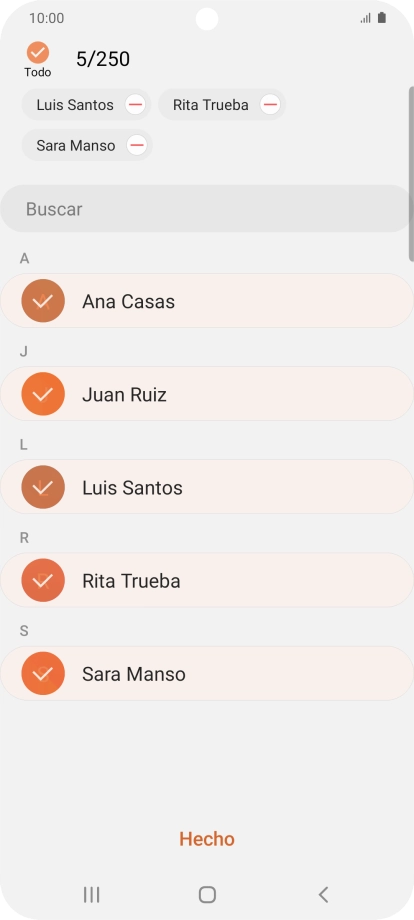Uncheck Juan Ruiz contact checkmark
The height and width of the screenshot is (920, 414).
[43, 394]
